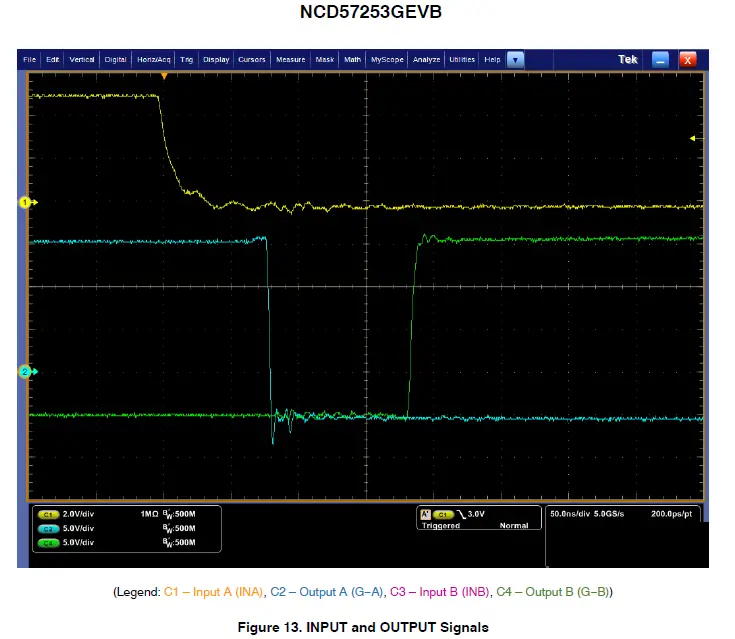Click the C1 2.0V/div scale readout

click(x=78, y=514)
